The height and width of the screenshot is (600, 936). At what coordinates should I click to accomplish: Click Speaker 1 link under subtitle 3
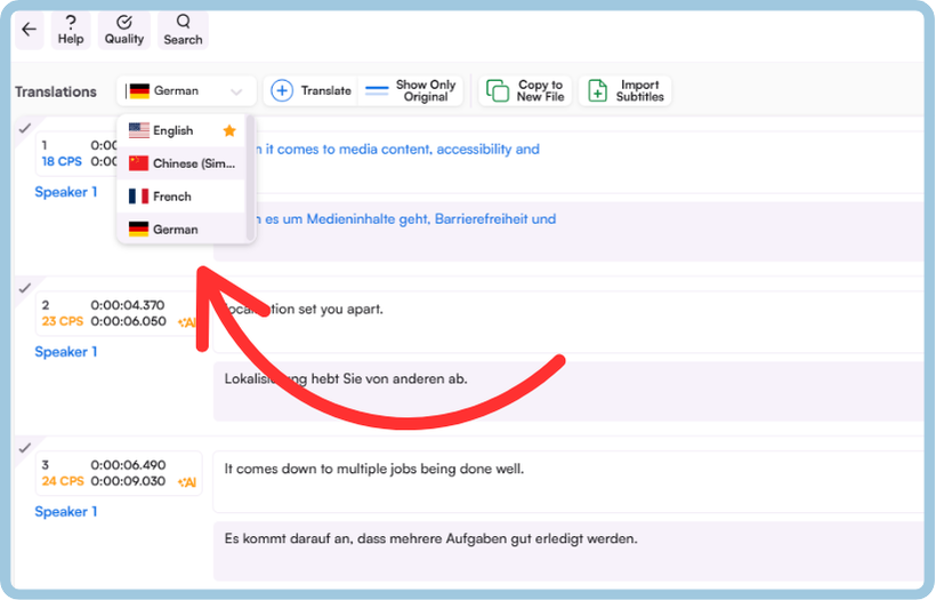coord(66,512)
